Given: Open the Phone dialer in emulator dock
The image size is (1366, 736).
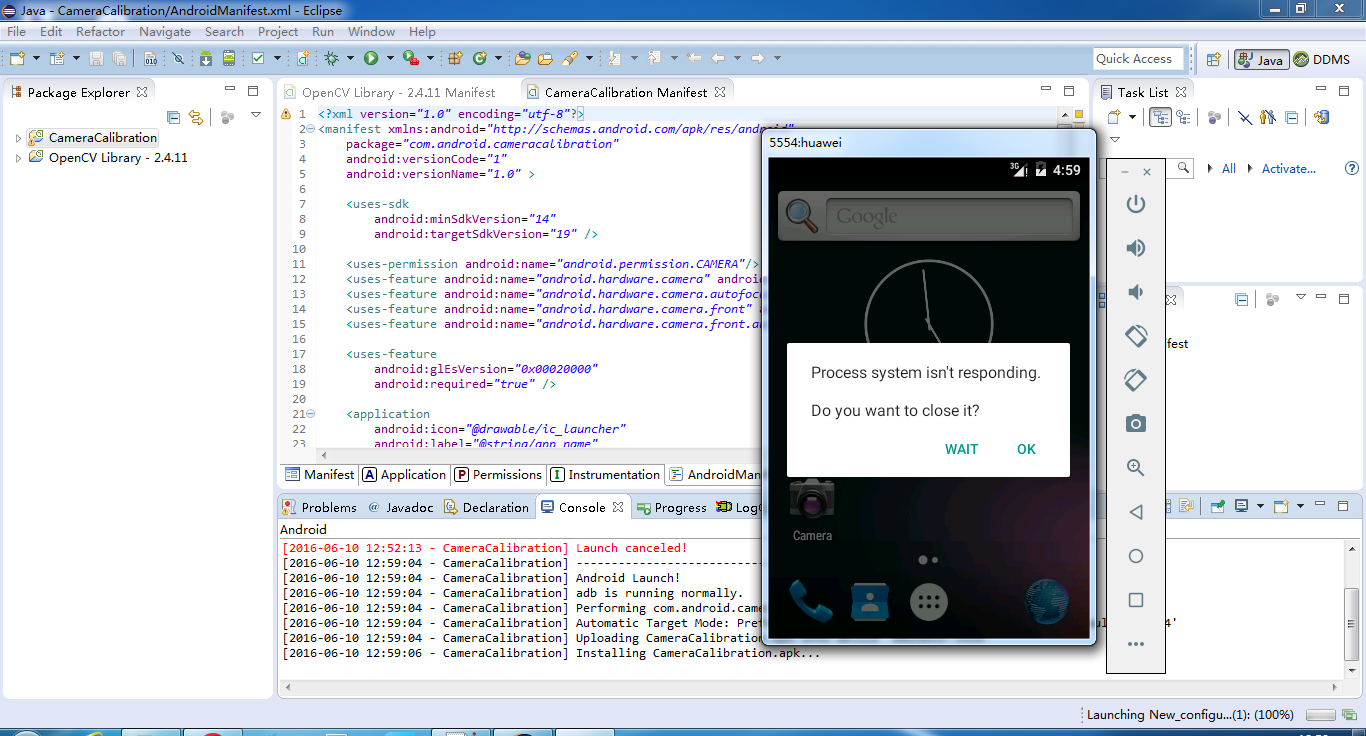Looking at the screenshot, I should click(809, 601).
